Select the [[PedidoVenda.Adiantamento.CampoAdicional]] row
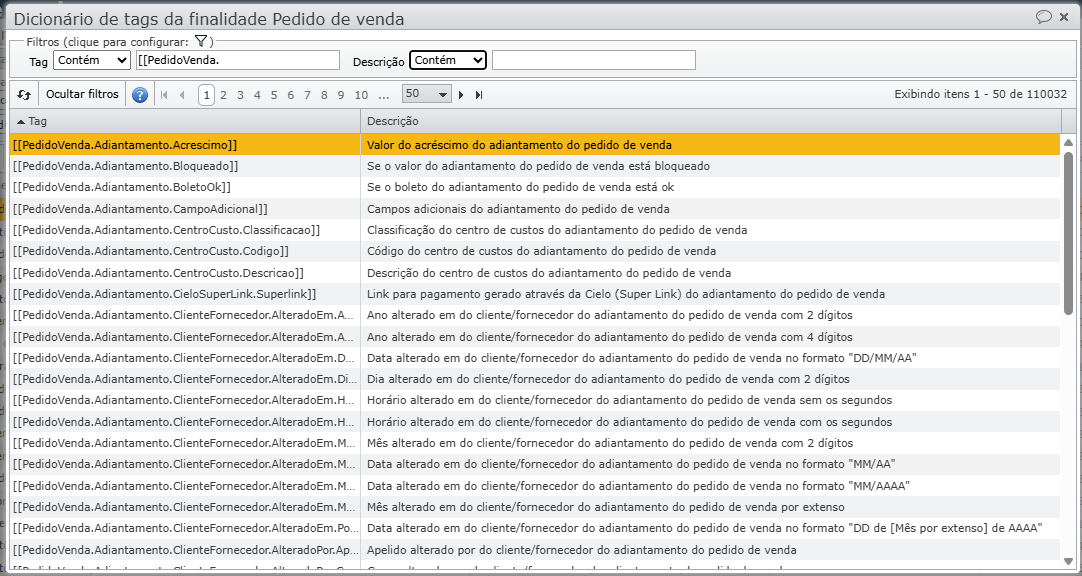The height and width of the screenshot is (576, 1082). [x=535, y=209]
